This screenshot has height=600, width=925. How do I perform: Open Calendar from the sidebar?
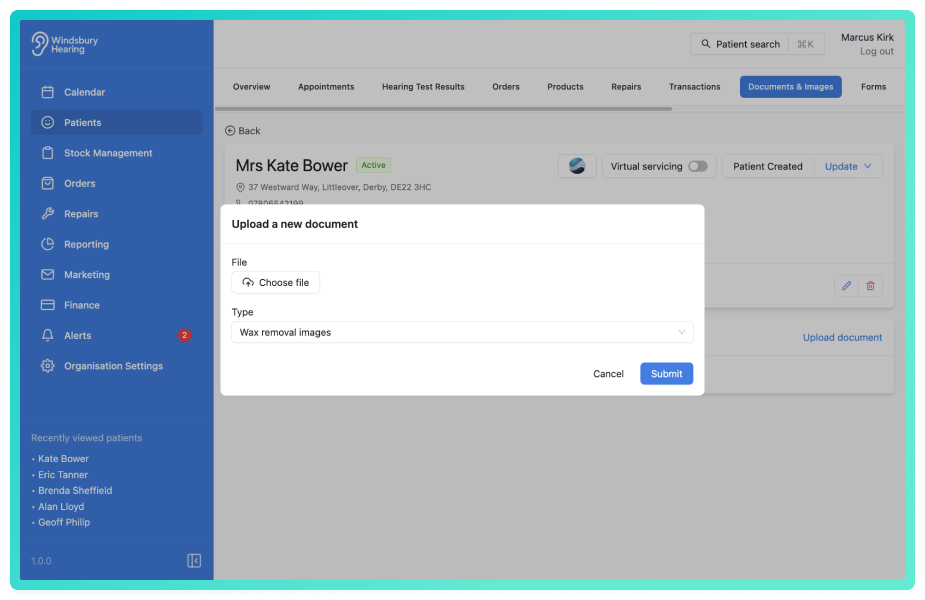point(116,92)
